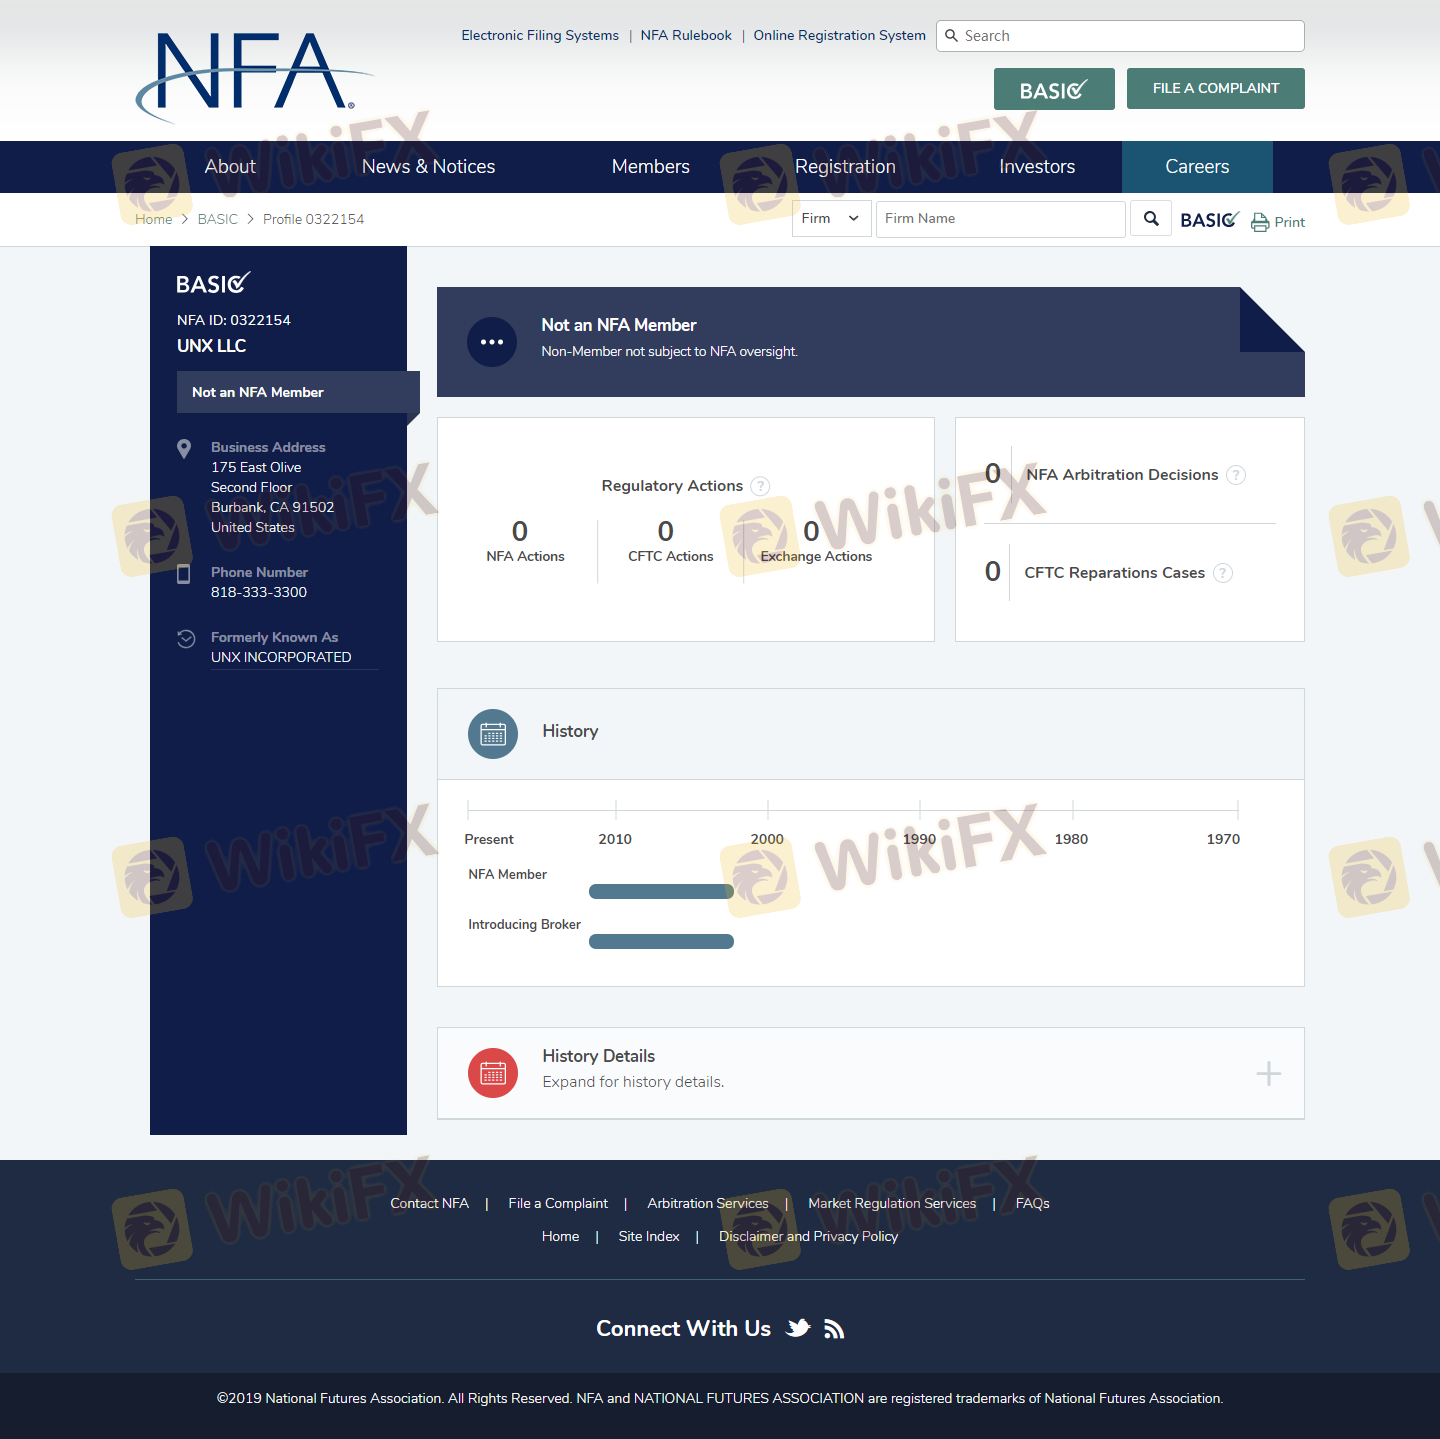1440x1439 pixels.
Task: Click the red History Details calendar icon
Action: pyautogui.click(x=493, y=1073)
